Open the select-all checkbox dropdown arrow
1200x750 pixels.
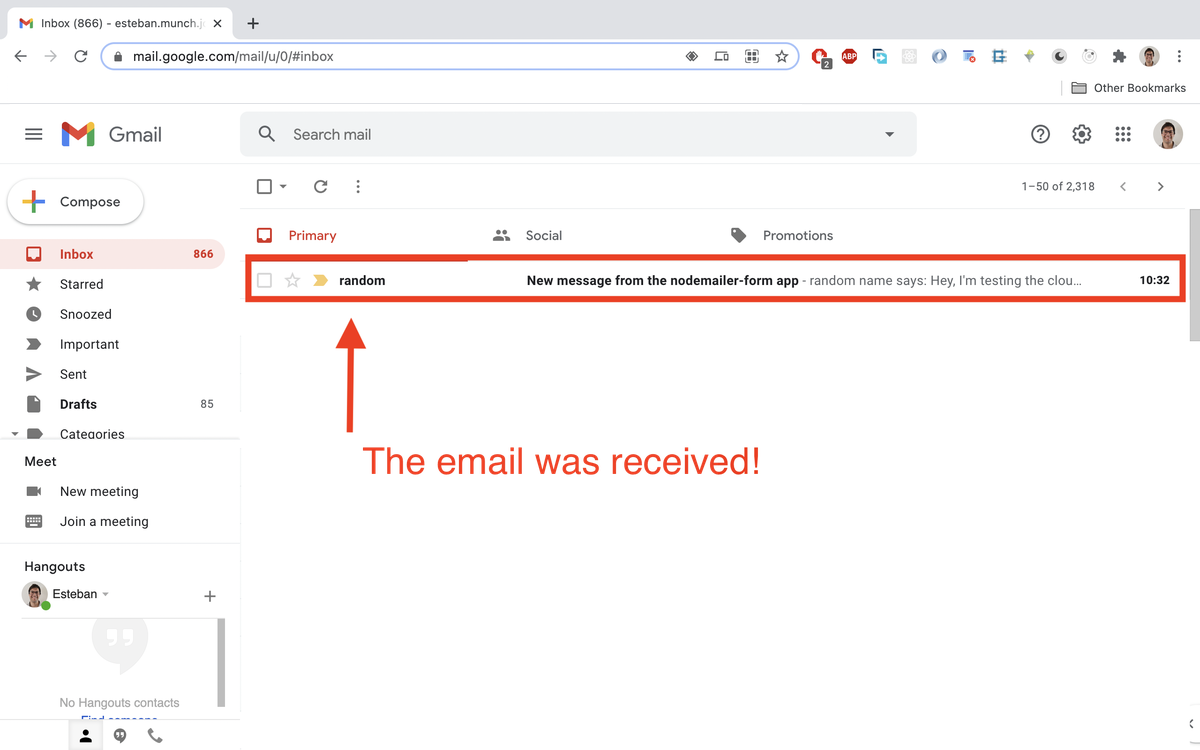click(283, 186)
